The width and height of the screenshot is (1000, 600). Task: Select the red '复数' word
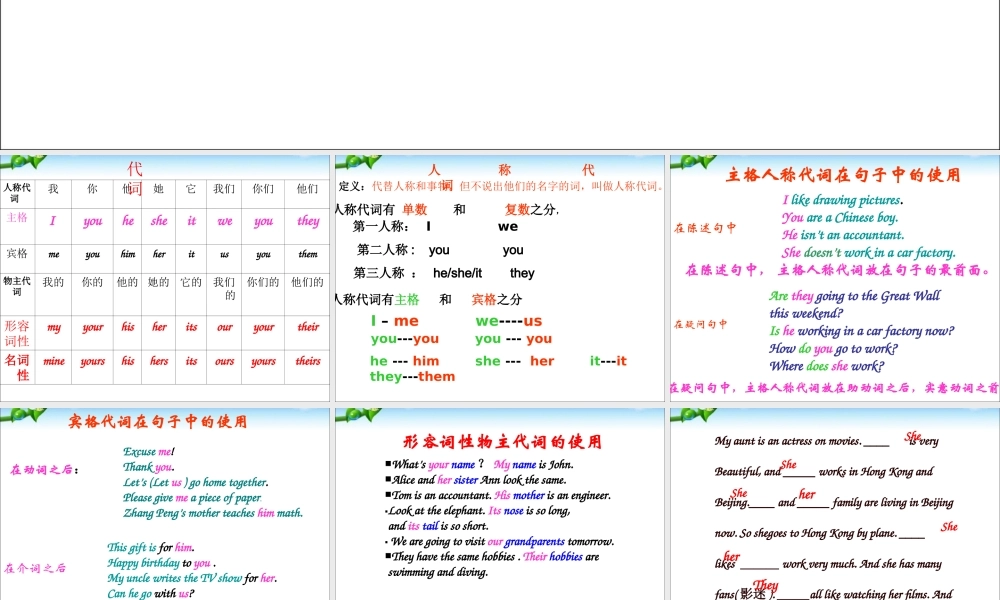point(517,209)
